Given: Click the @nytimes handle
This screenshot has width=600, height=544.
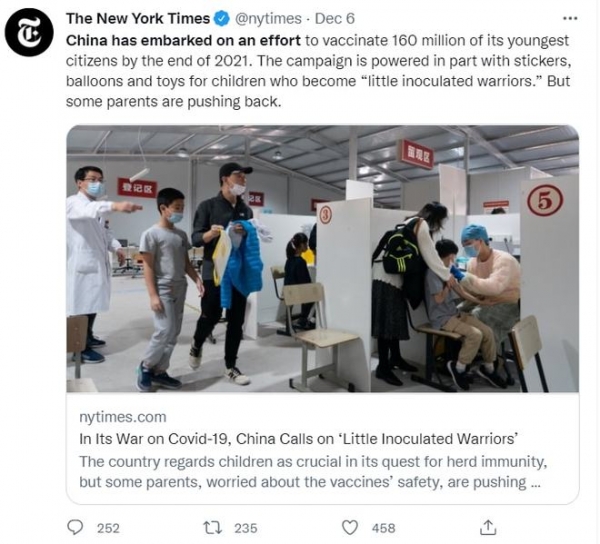Looking at the screenshot, I should click(x=268, y=19).
